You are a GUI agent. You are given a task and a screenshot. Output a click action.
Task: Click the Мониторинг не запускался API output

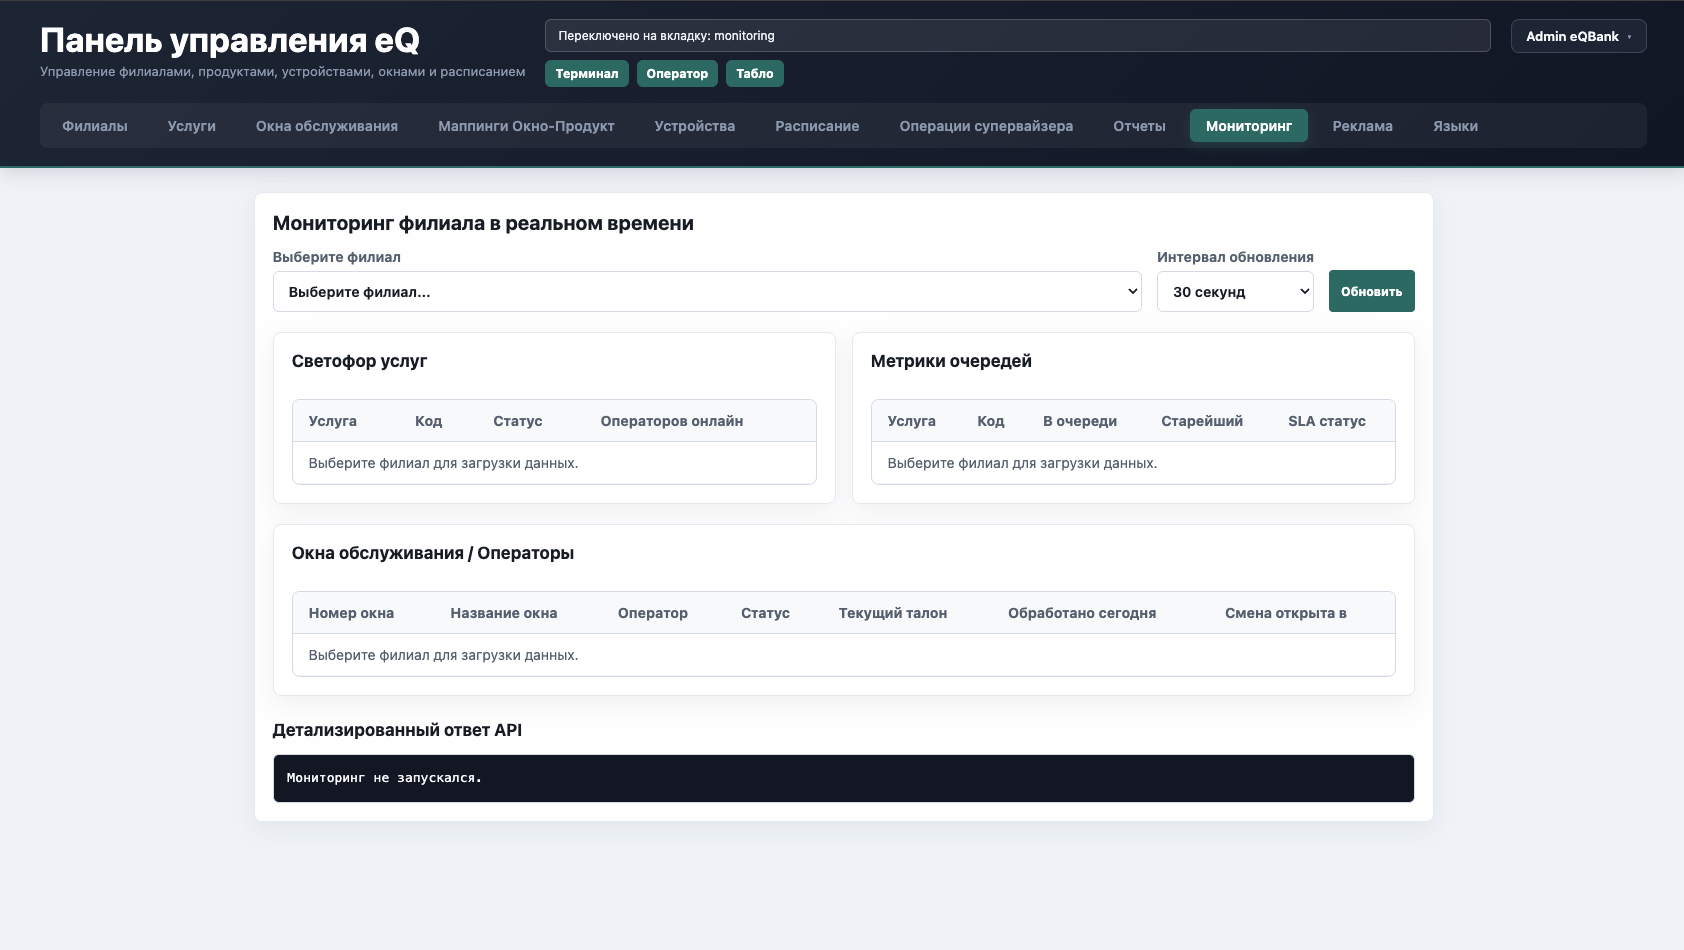point(843,778)
